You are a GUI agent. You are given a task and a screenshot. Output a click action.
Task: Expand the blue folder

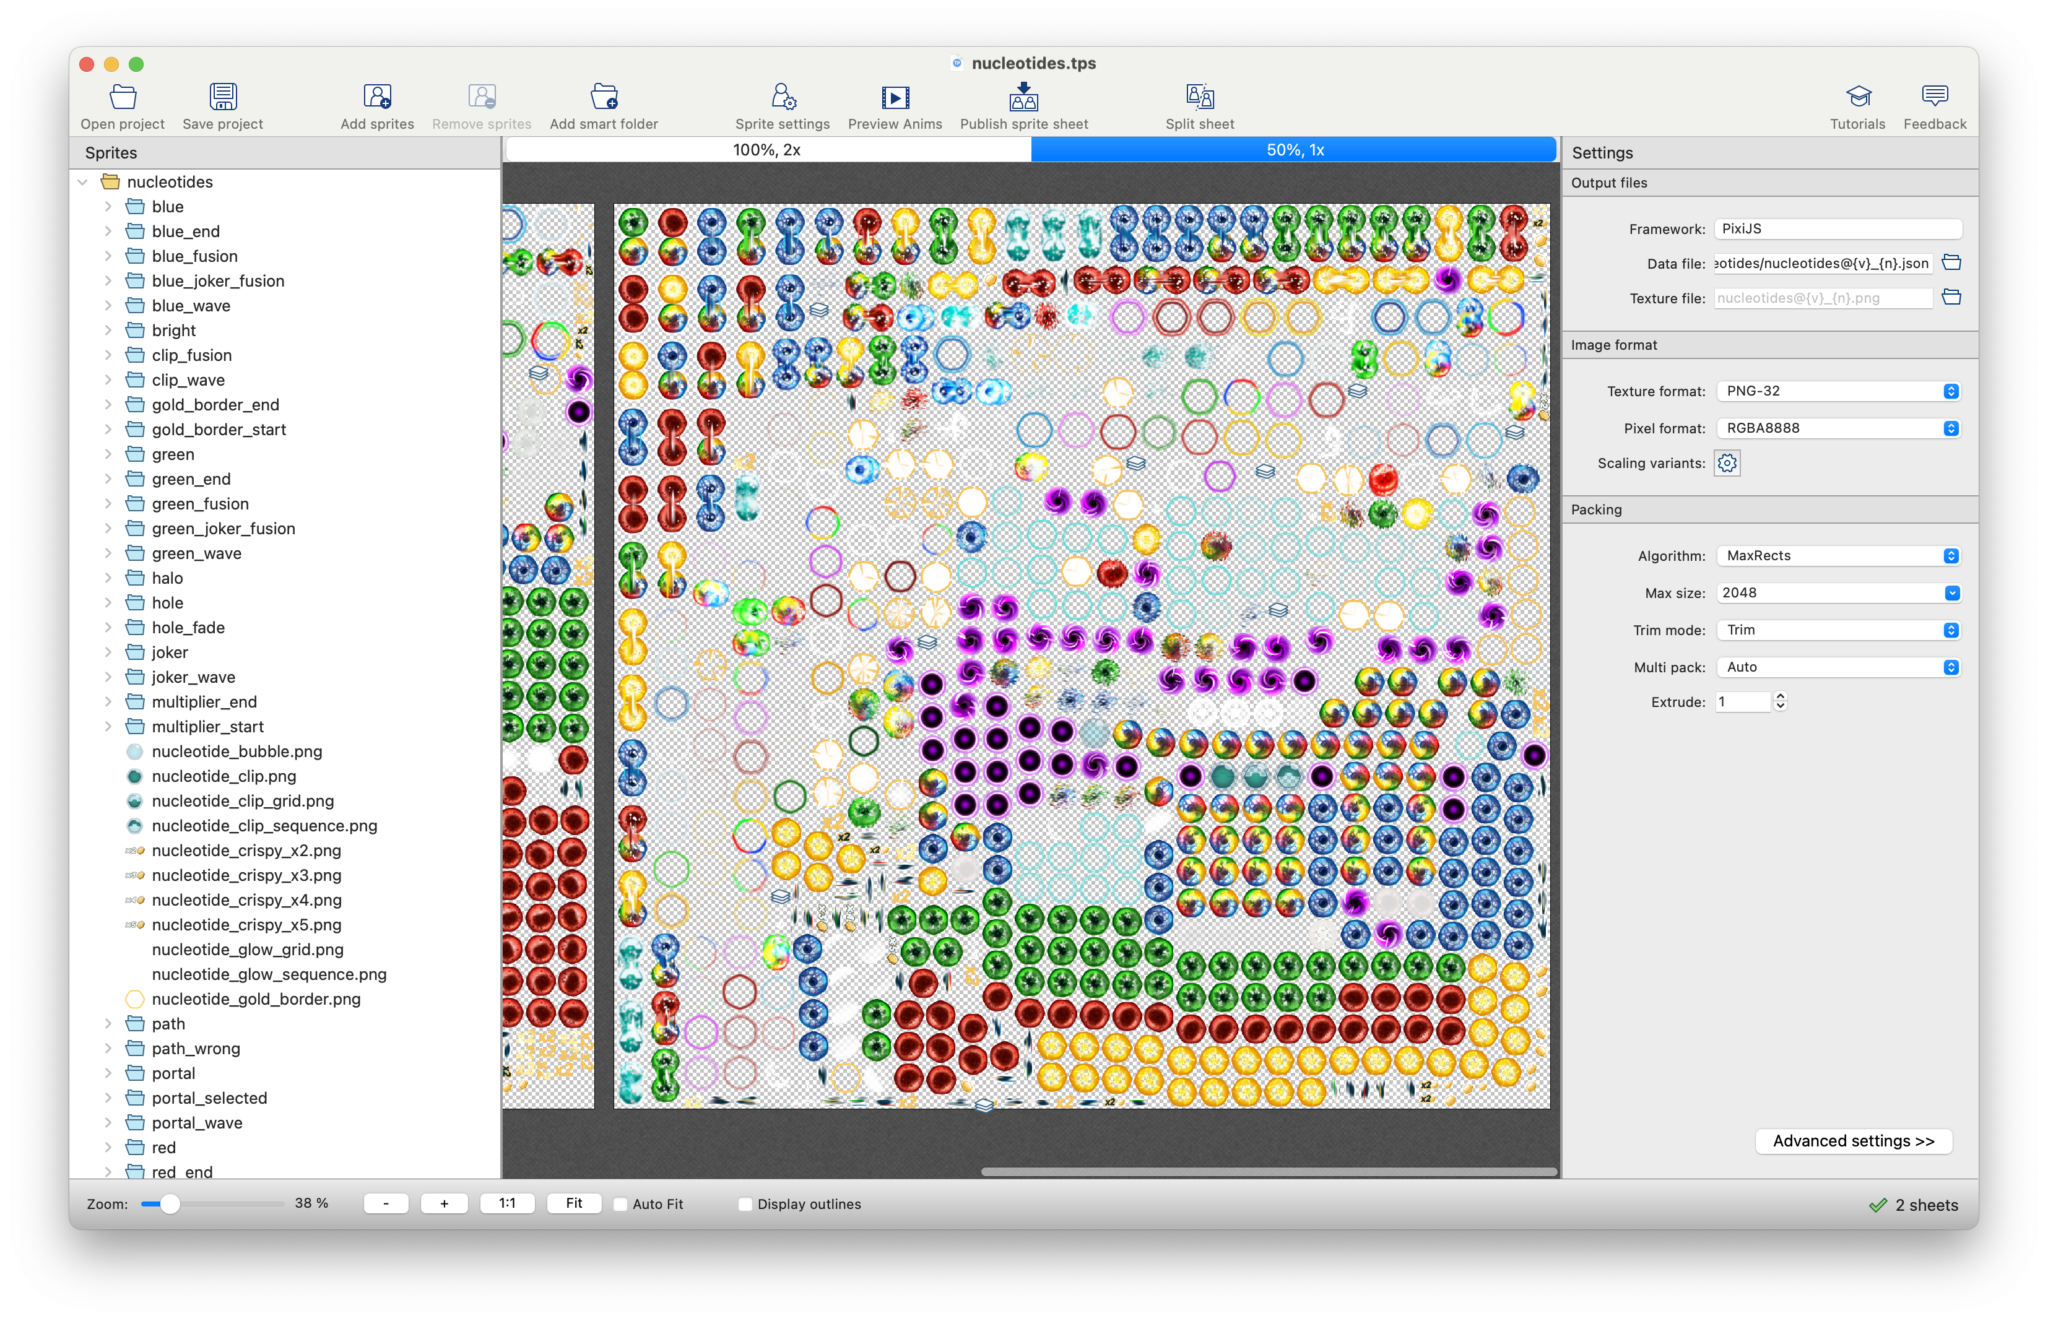(x=108, y=207)
